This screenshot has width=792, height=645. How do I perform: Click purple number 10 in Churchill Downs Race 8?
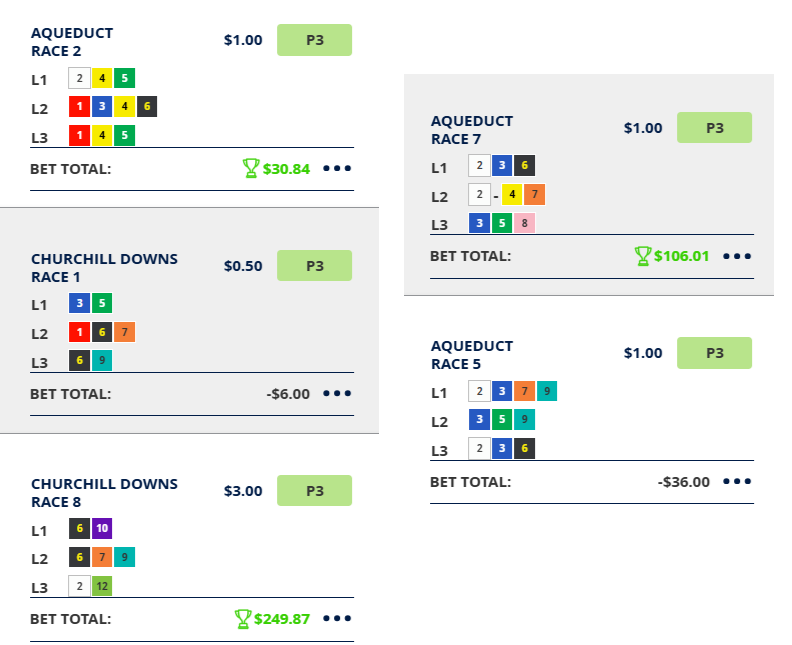(x=102, y=529)
